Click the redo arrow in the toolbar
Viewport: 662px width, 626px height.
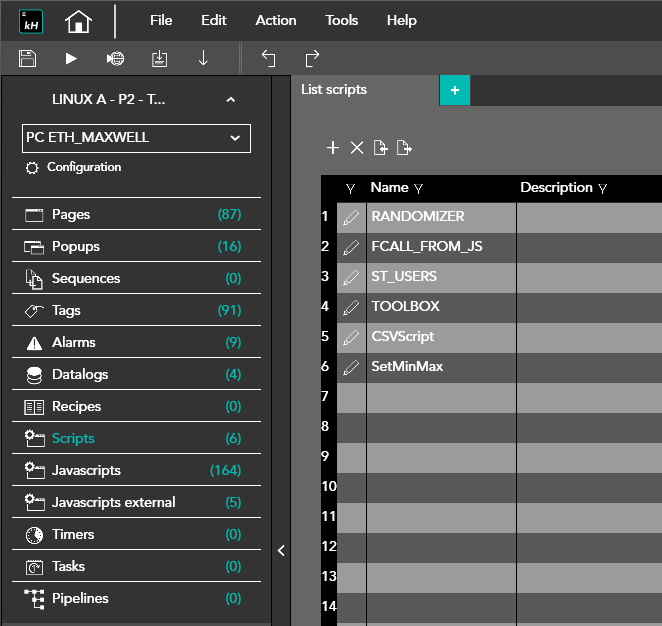click(312, 59)
